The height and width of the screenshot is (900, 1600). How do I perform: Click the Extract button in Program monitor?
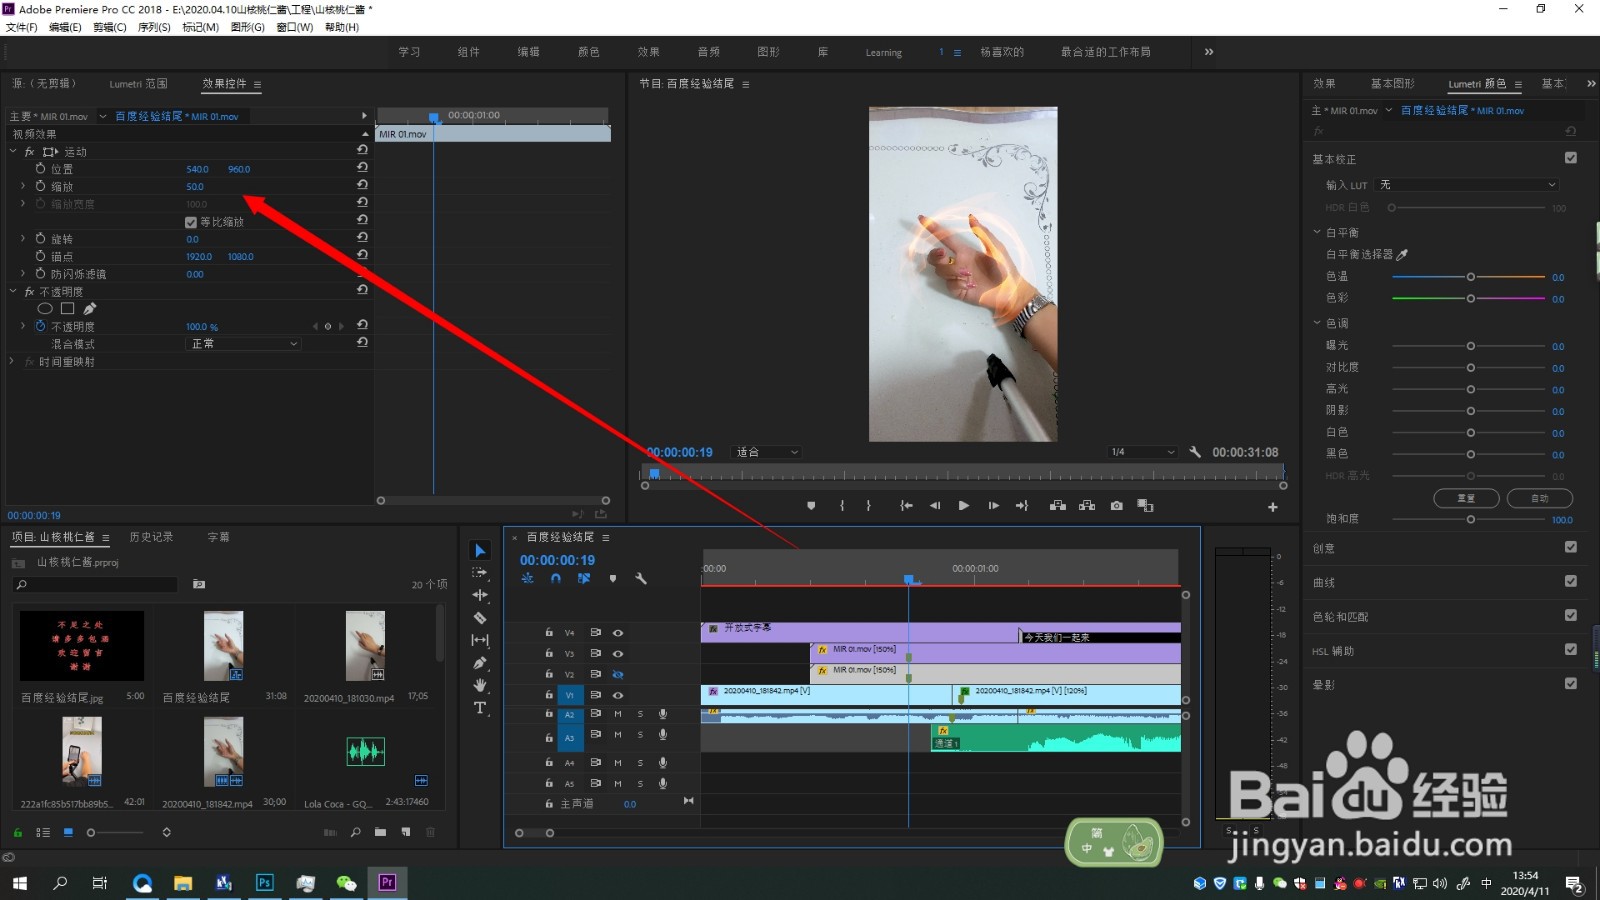pyautogui.click(x=1087, y=506)
